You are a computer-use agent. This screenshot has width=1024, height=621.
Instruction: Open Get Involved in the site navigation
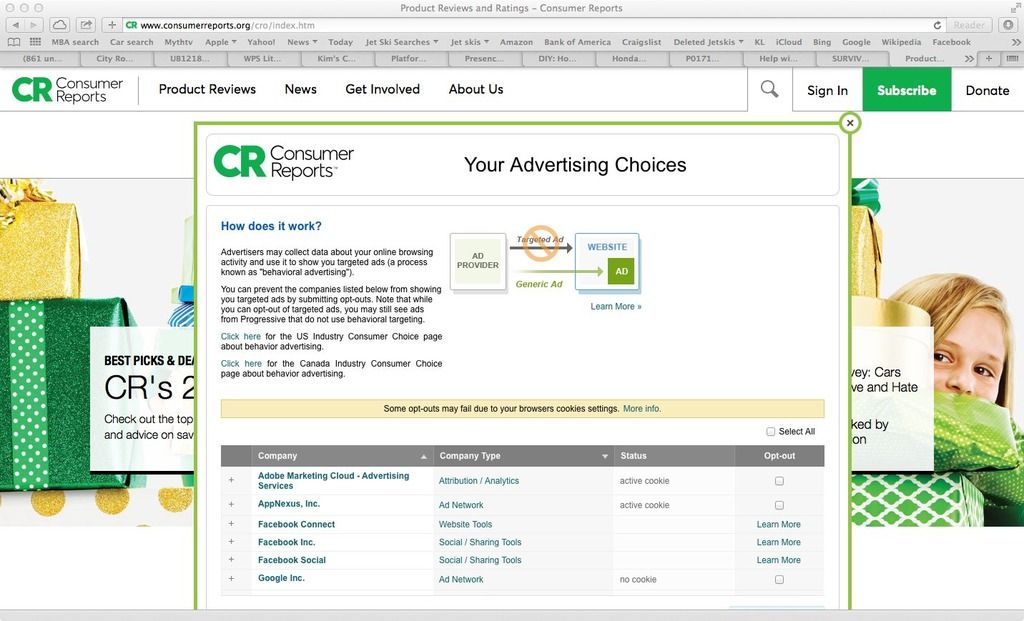[x=383, y=89]
